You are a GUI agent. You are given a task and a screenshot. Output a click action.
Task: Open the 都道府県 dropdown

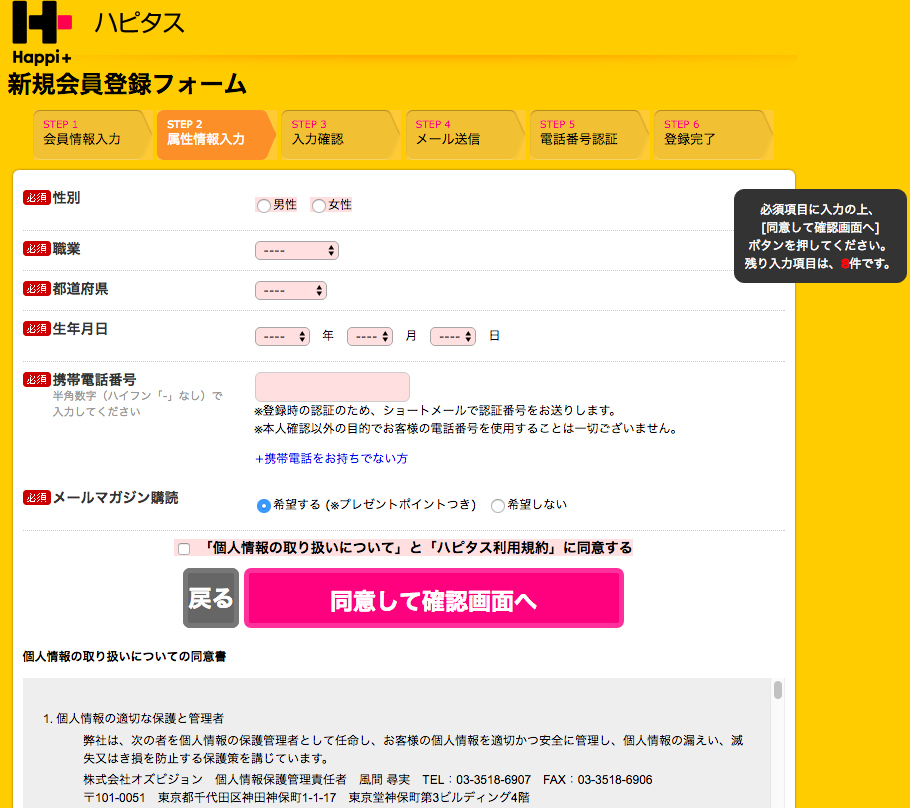tap(291, 291)
